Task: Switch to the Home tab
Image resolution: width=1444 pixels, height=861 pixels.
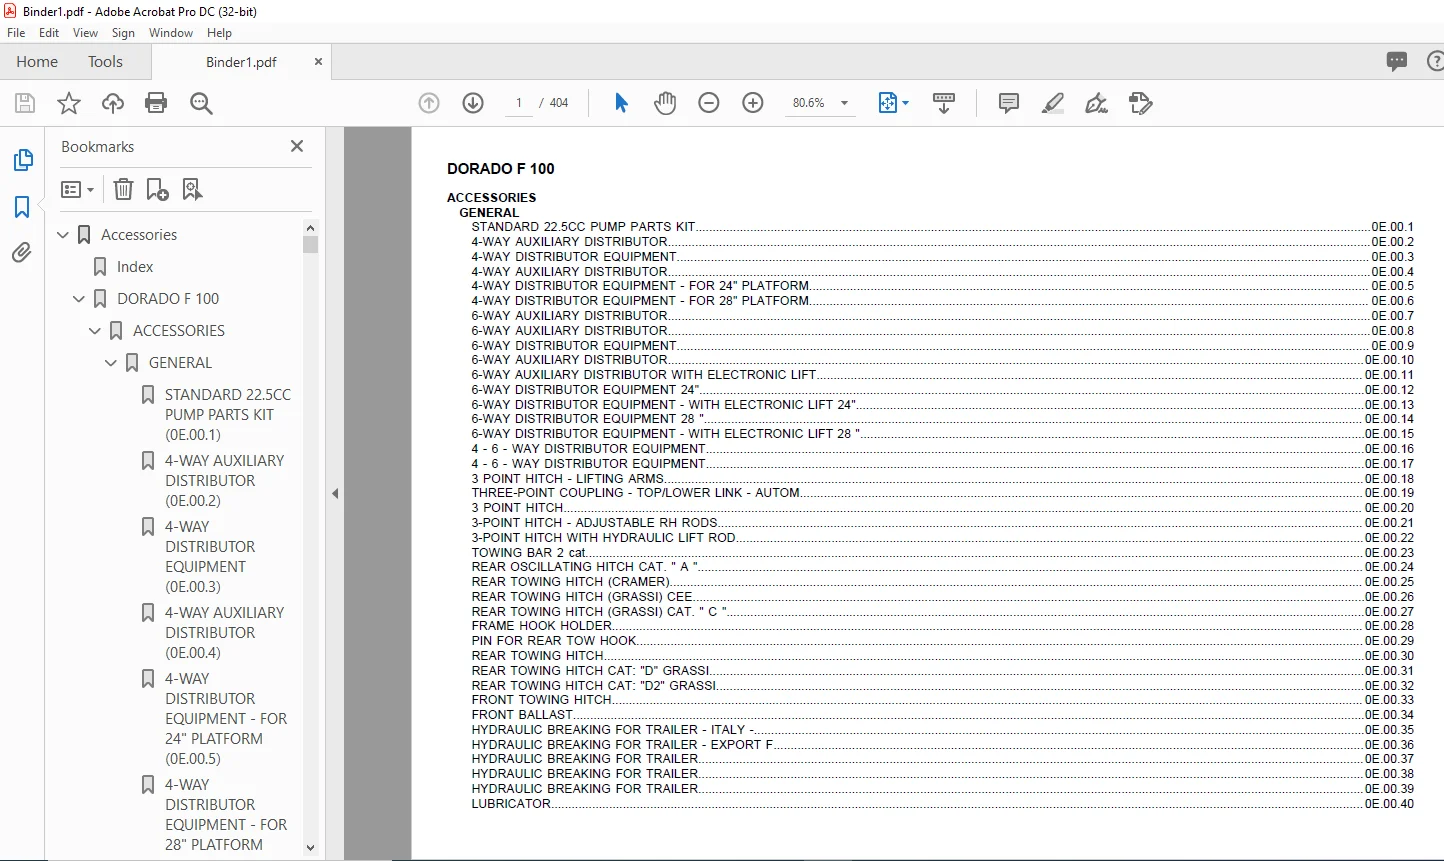Action: pos(37,61)
